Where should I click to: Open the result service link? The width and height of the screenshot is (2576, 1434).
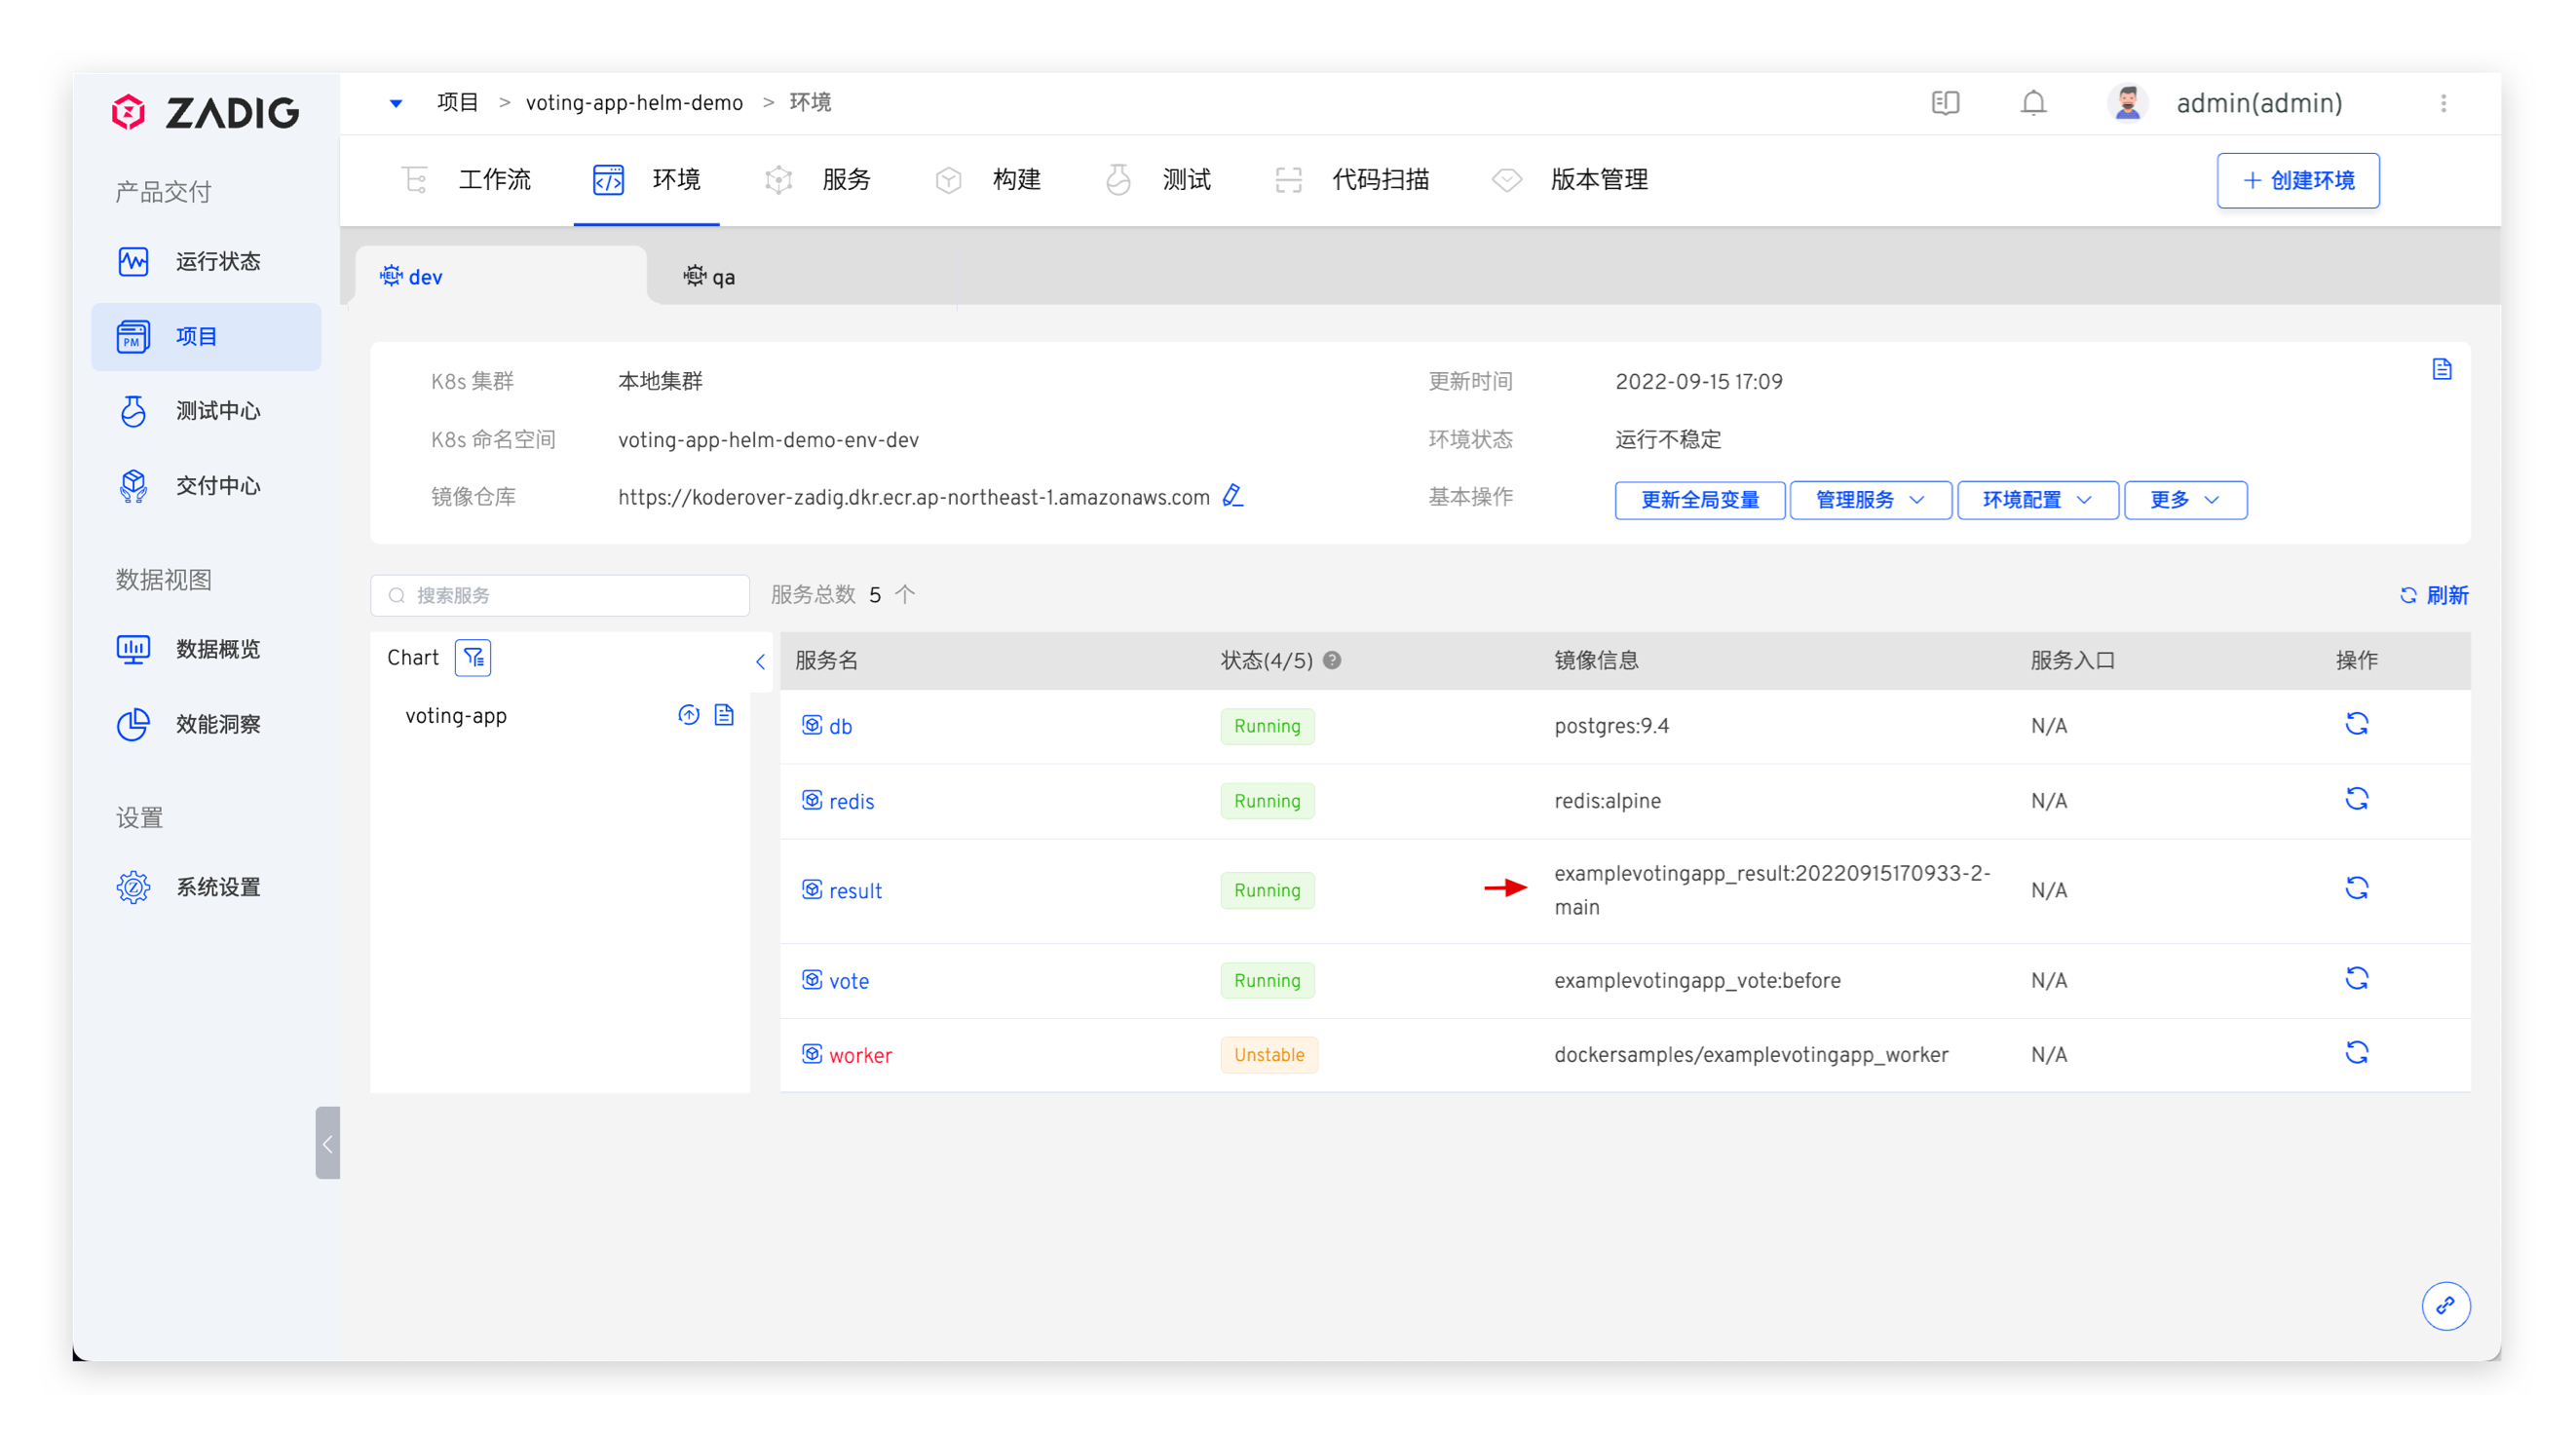tap(854, 891)
